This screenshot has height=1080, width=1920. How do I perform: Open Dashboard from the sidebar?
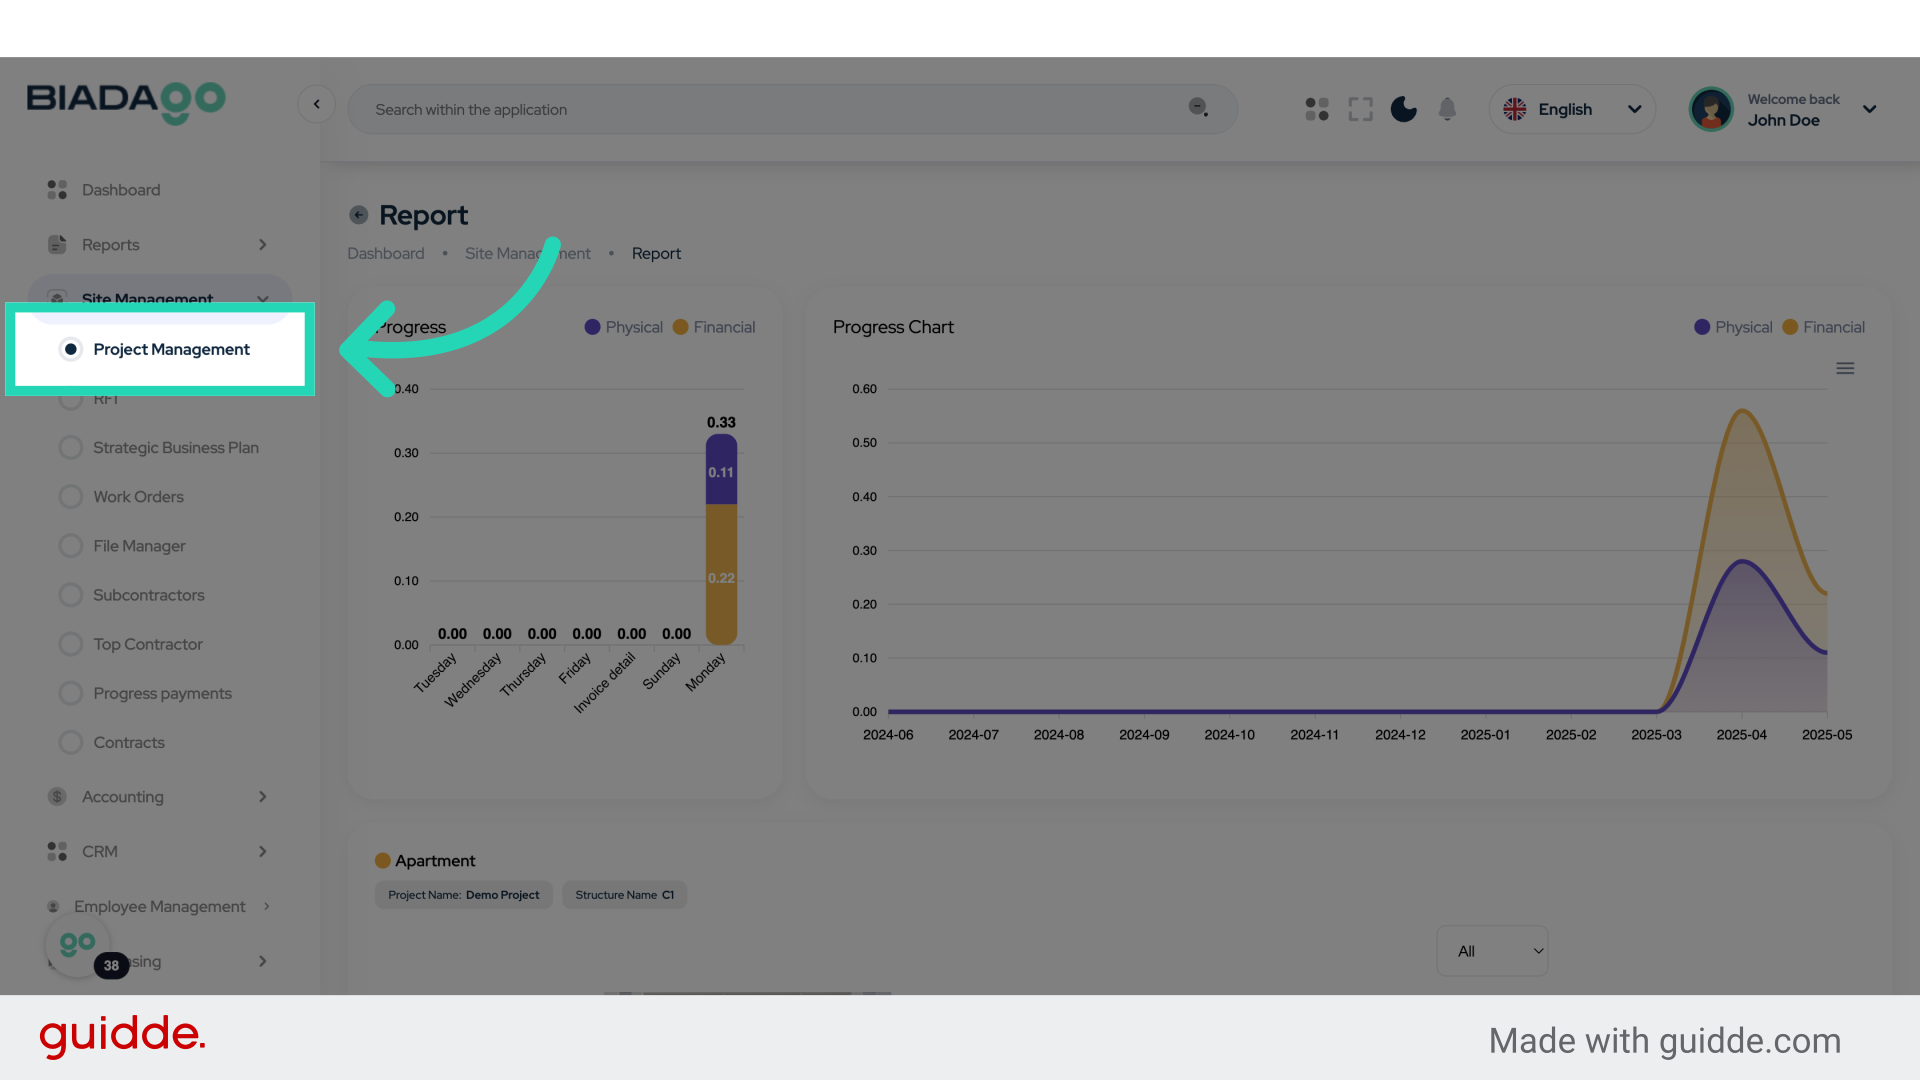[x=120, y=190]
